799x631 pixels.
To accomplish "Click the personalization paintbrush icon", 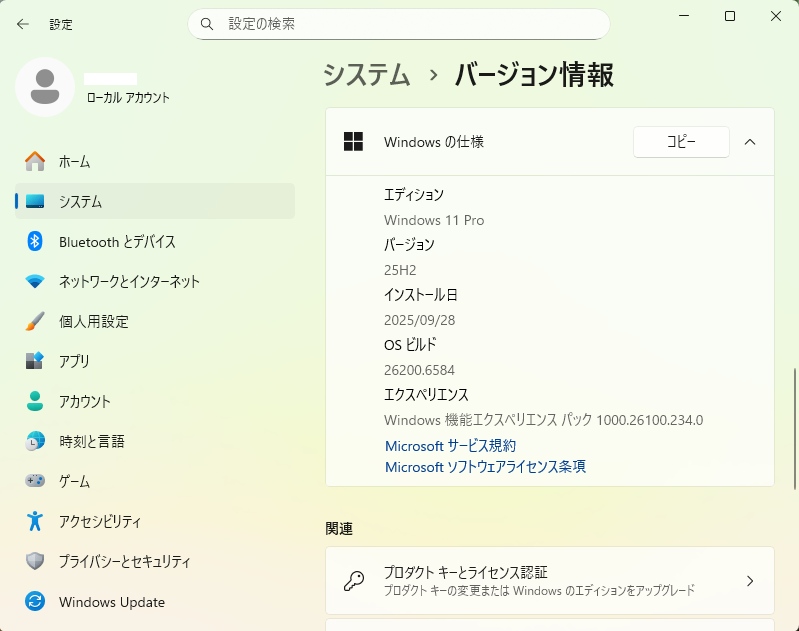I will (x=35, y=321).
